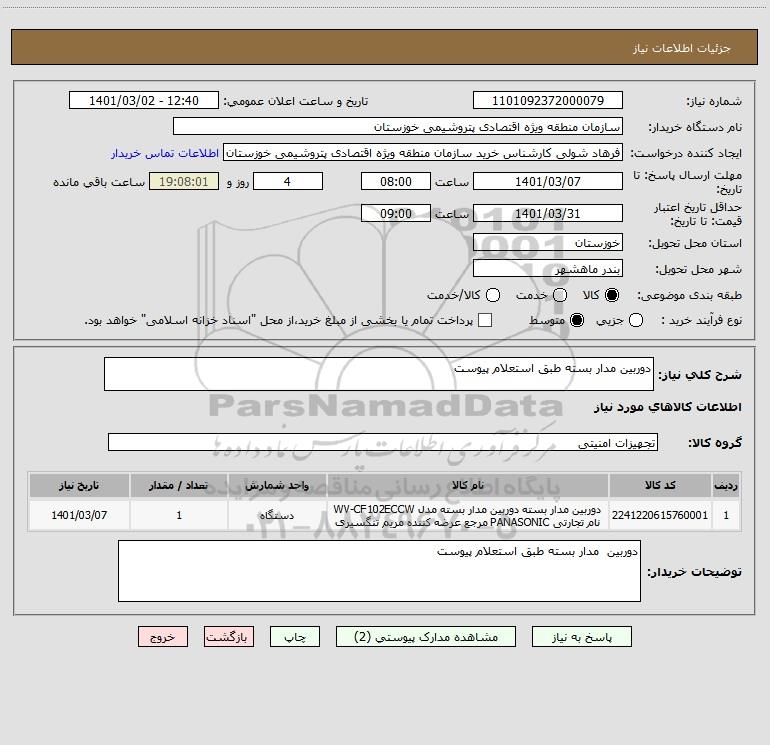Click the تاریخ نیاز column header

pos(79,486)
